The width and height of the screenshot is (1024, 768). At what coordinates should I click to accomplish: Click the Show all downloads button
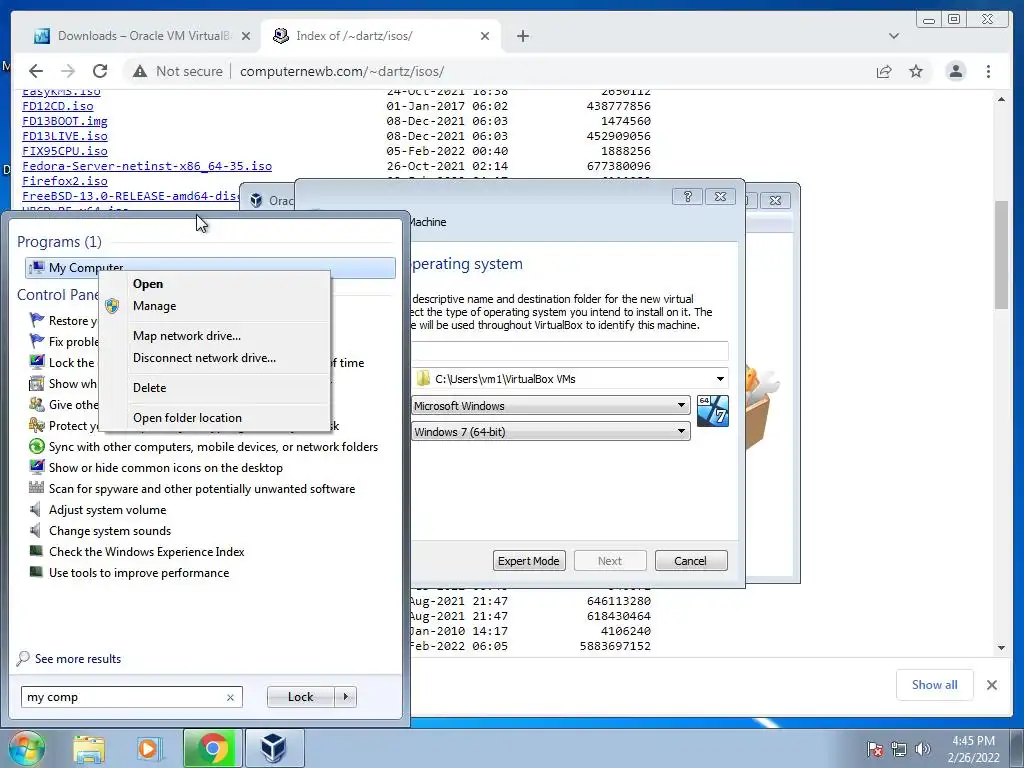tap(935, 685)
